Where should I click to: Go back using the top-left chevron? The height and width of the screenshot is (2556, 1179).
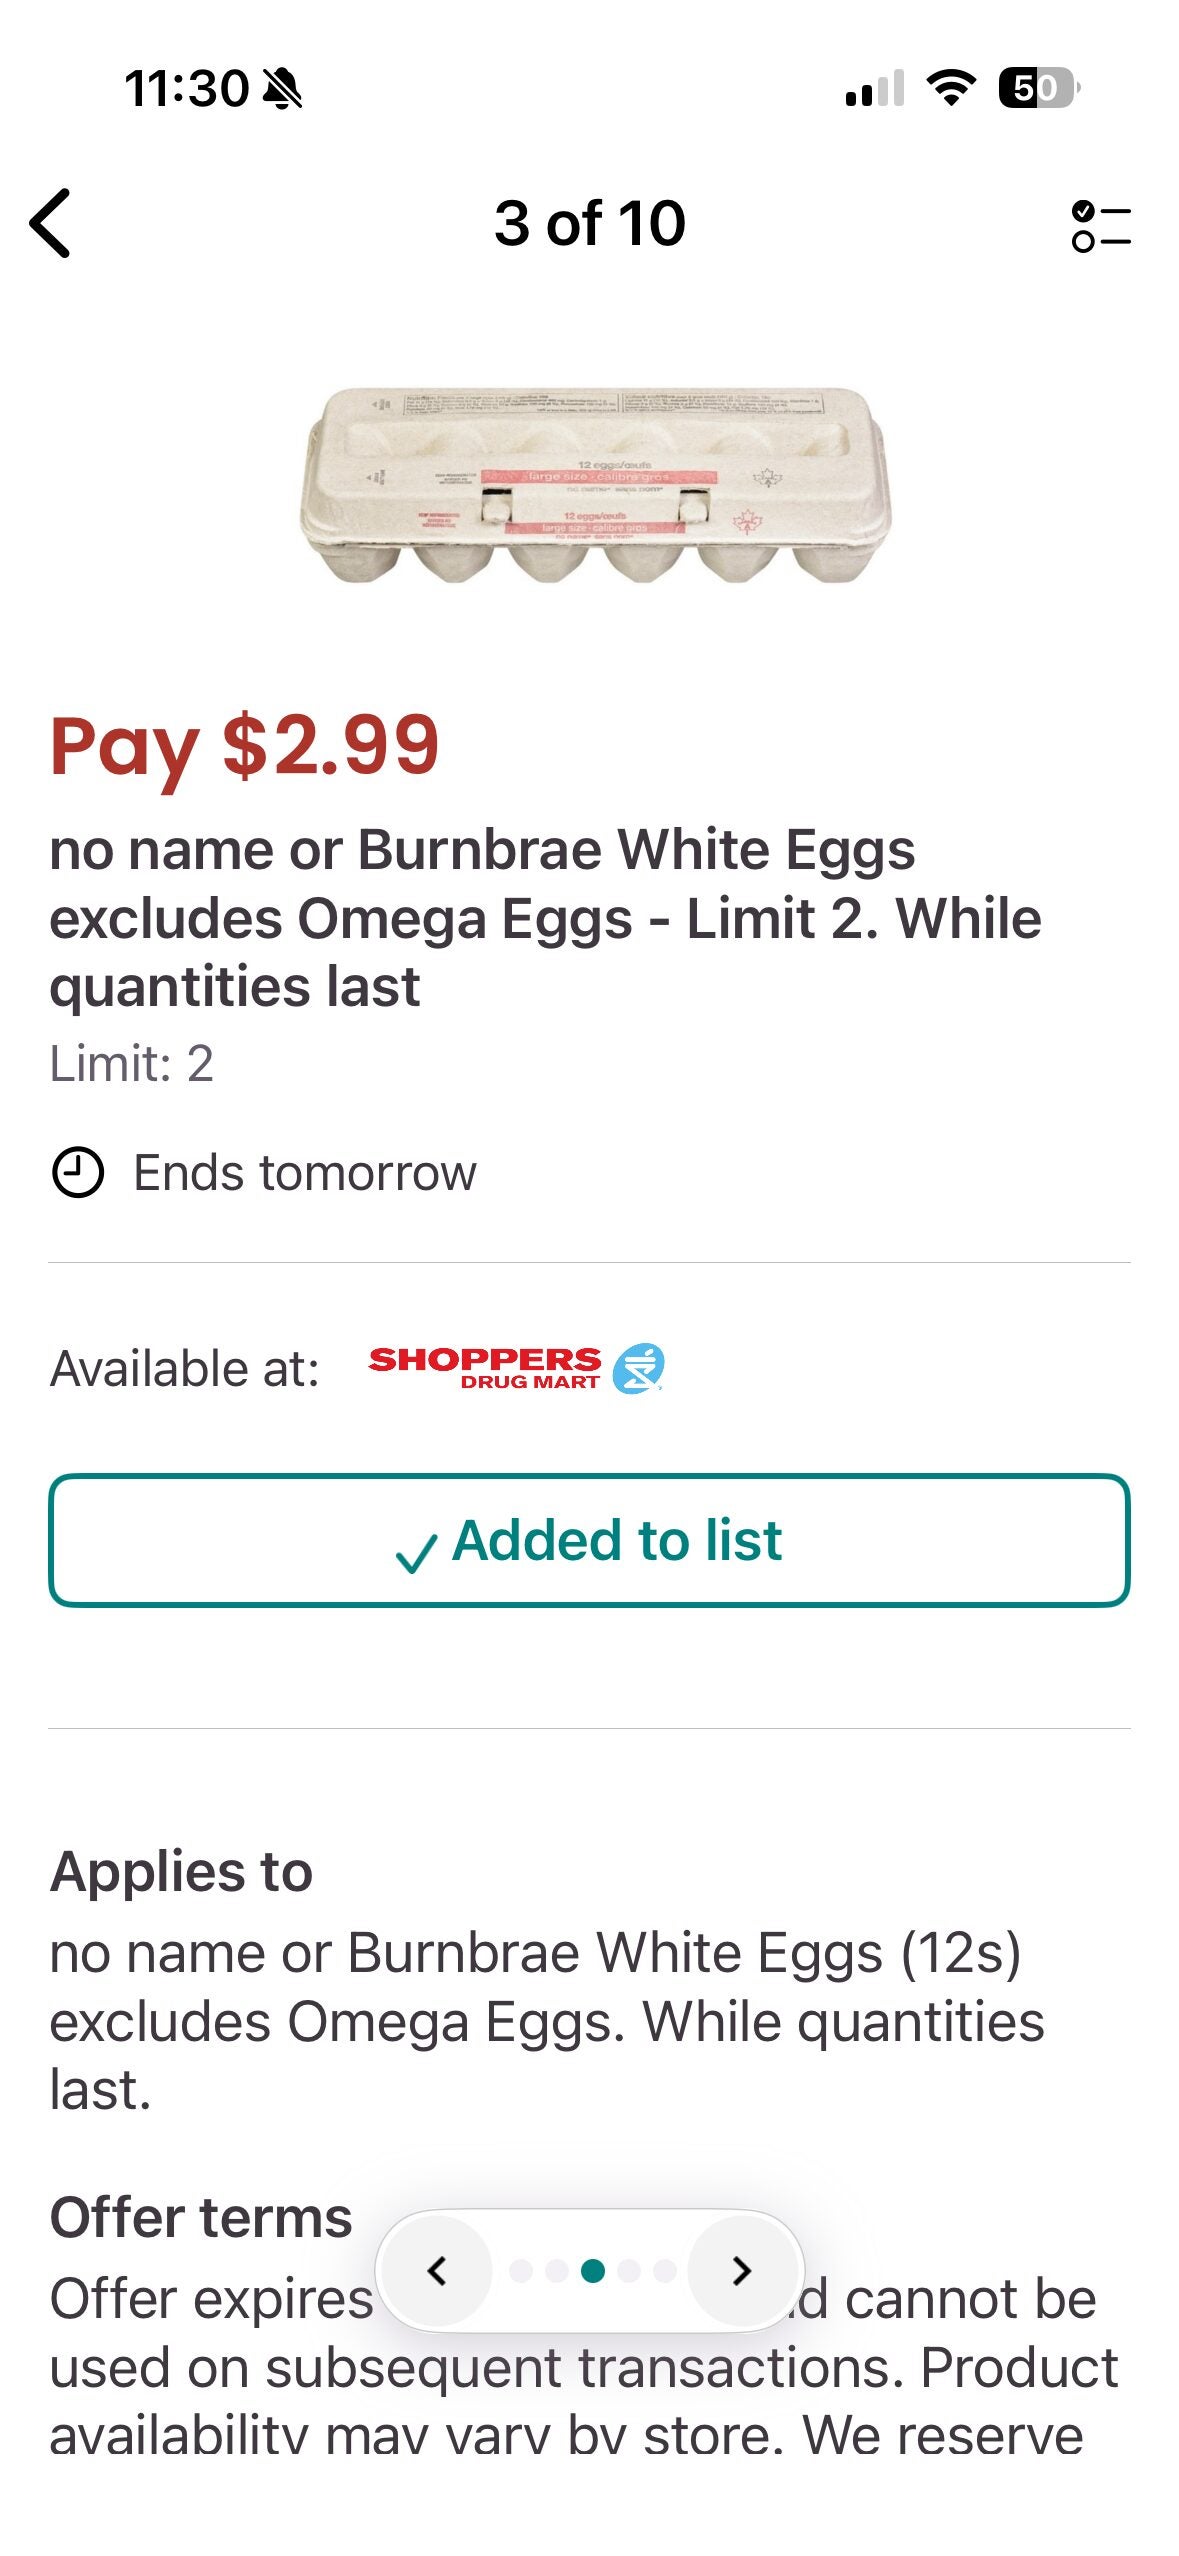pos(50,224)
